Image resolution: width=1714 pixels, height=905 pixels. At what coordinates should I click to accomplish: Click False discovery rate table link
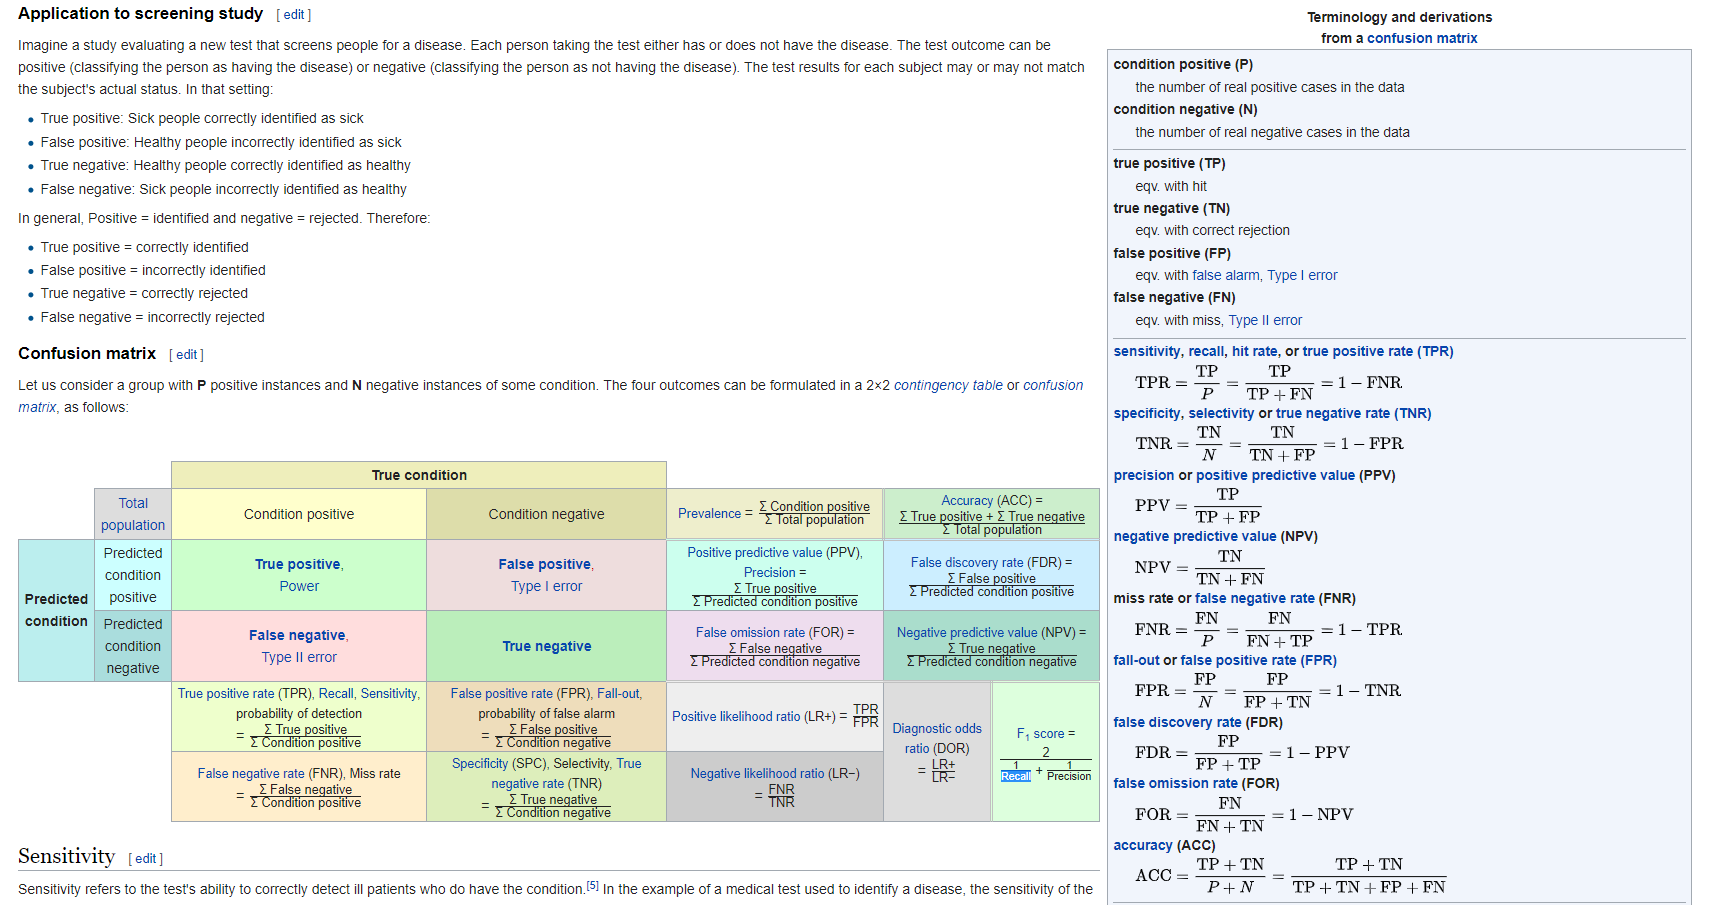coord(967,562)
